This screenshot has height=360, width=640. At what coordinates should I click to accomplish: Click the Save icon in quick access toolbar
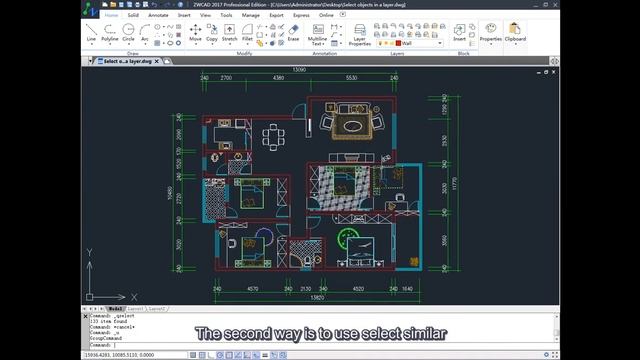[x=121, y=4]
